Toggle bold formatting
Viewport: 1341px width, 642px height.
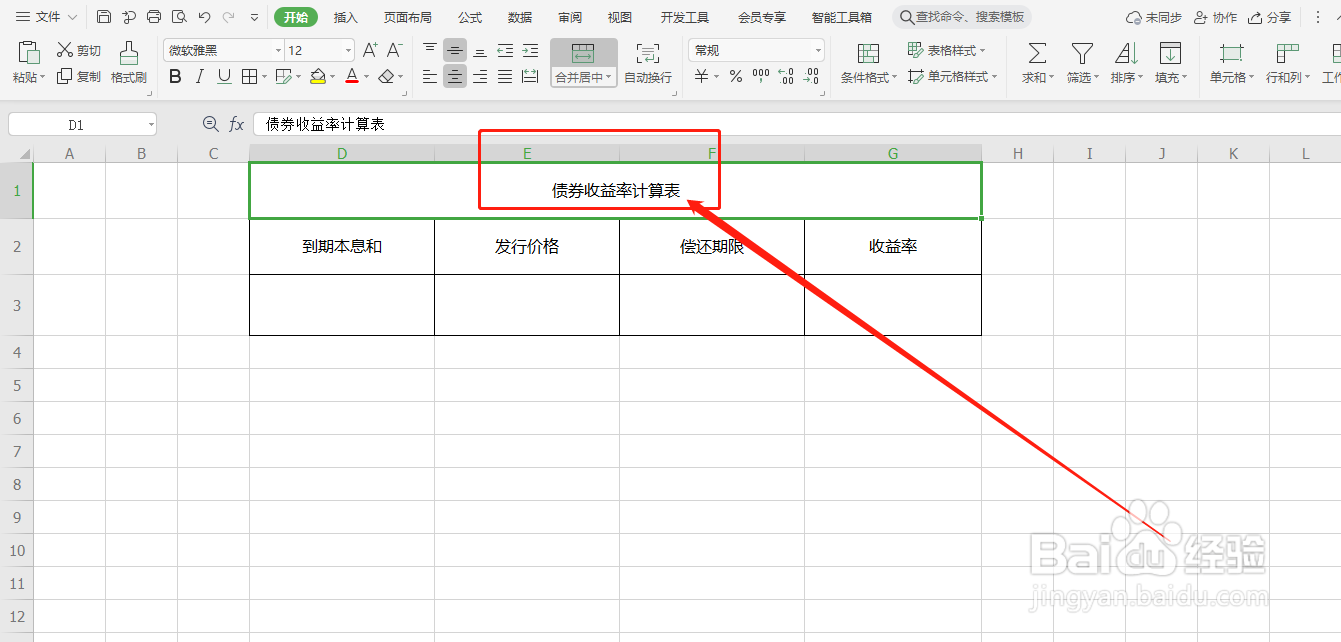tap(175, 76)
